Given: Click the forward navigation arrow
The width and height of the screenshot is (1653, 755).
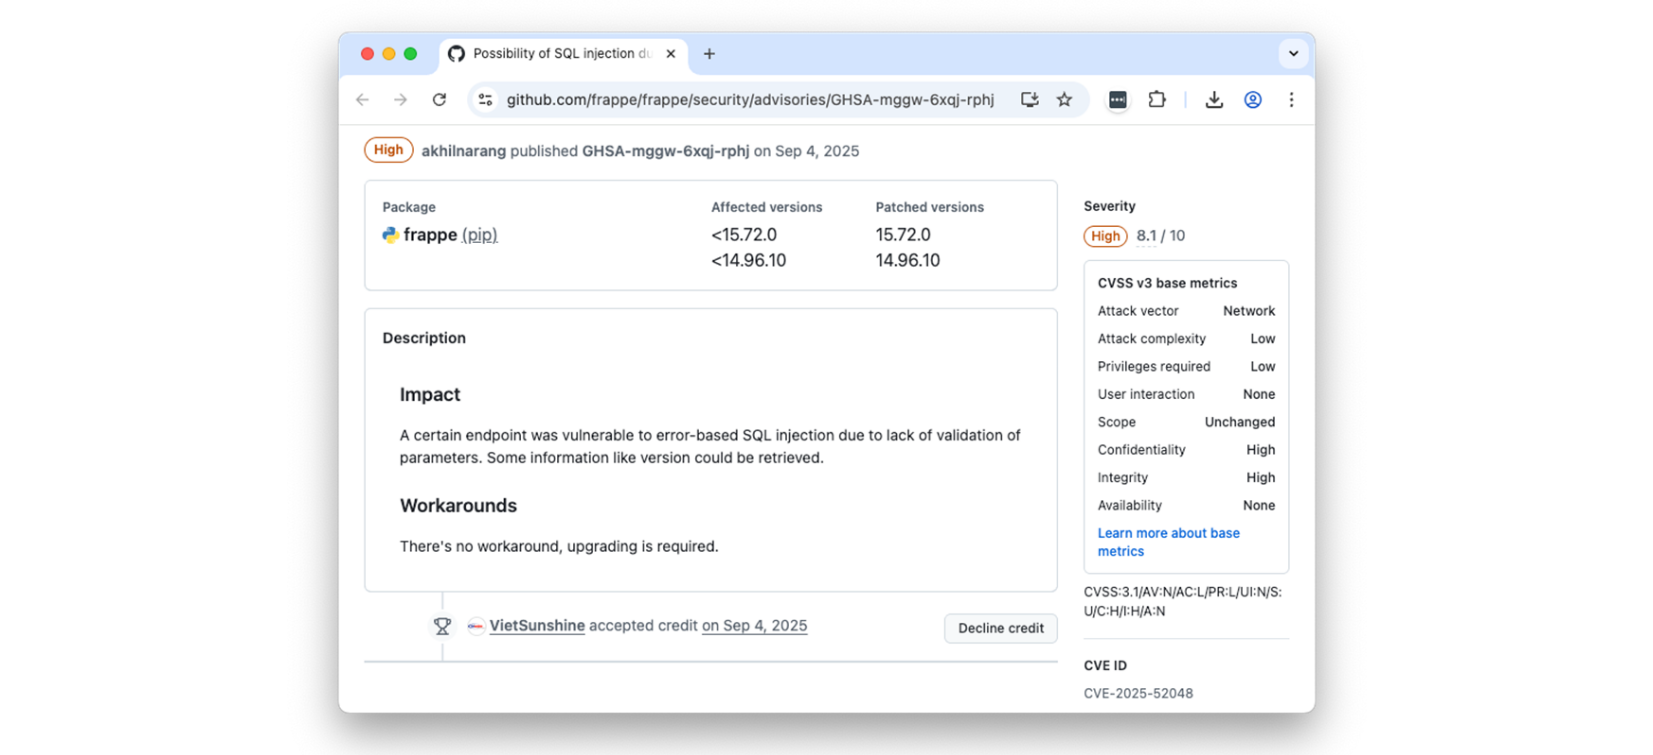Looking at the screenshot, I should [400, 100].
